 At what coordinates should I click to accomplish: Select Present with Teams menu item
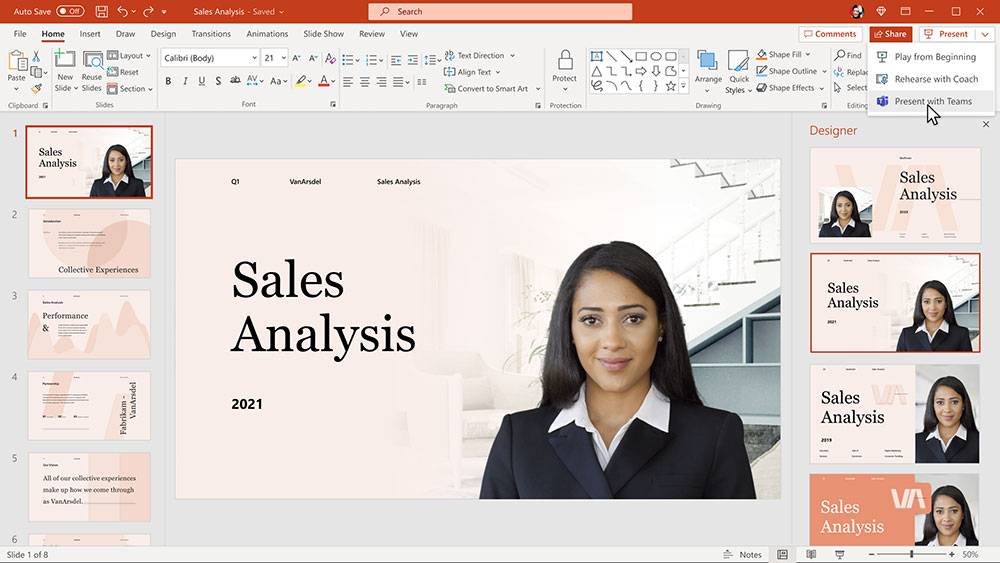click(x=932, y=101)
